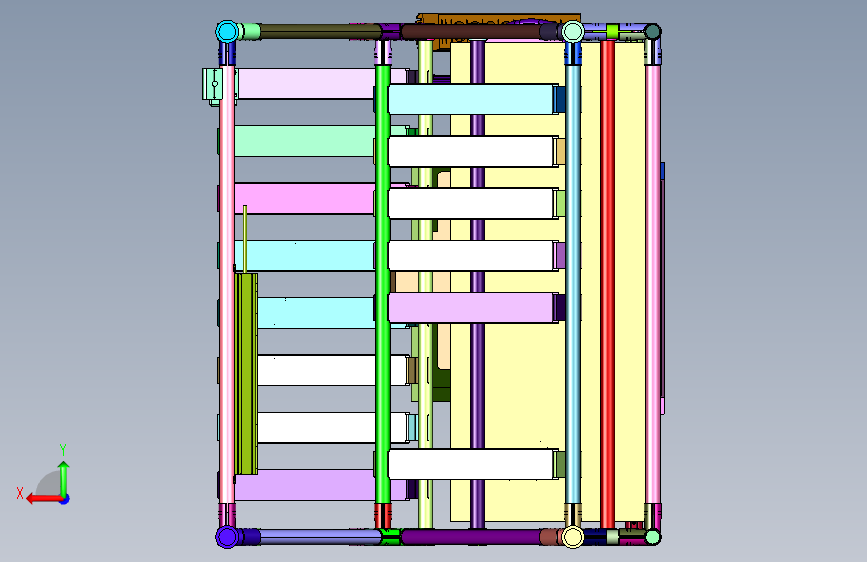Pick the dark olive horizontal tube on the top frame
This screenshot has height=562, width=867.
click(x=318, y=32)
